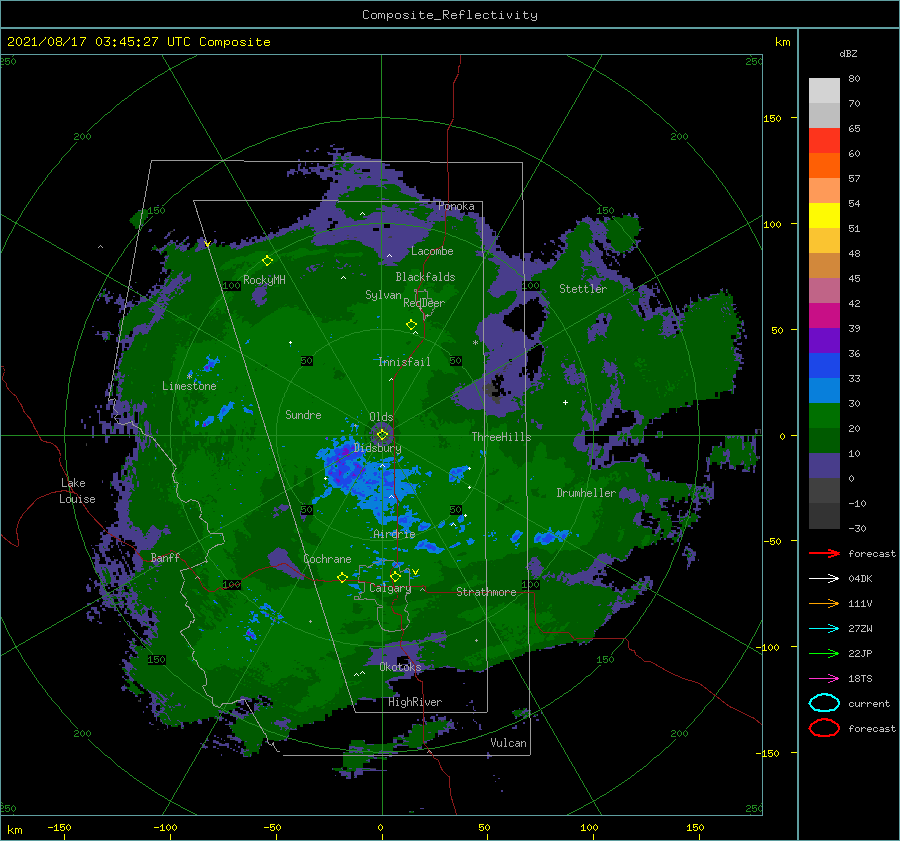Click the yellow diamond marker below RedDeer
Image resolution: width=900 pixels, height=841 pixels.
pos(412,325)
